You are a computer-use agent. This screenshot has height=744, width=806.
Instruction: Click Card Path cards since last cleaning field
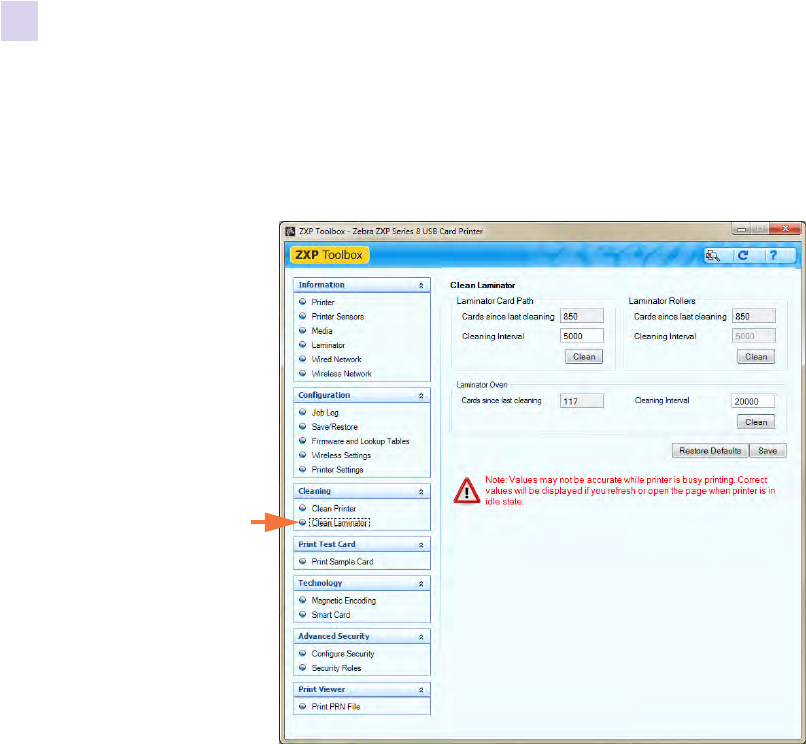pyautogui.click(x=582, y=316)
